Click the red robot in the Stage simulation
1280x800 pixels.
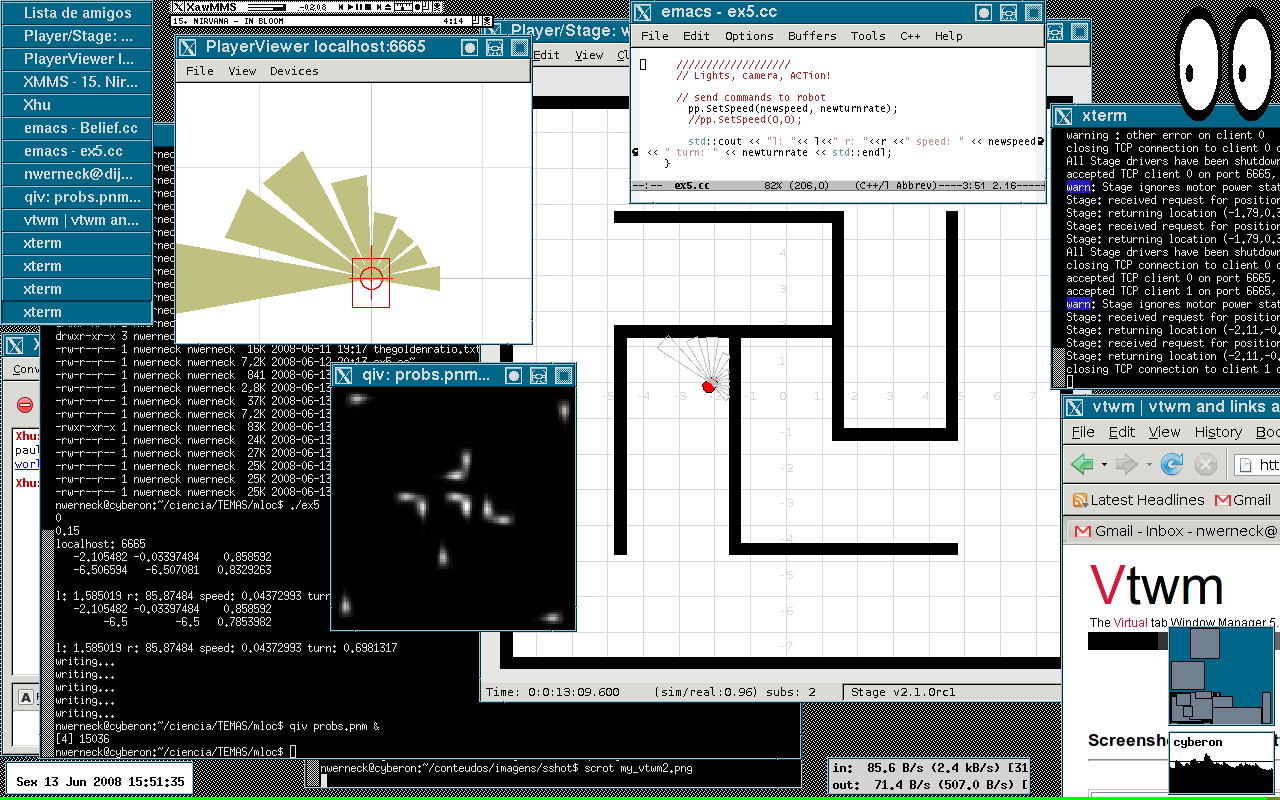click(x=708, y=386)
